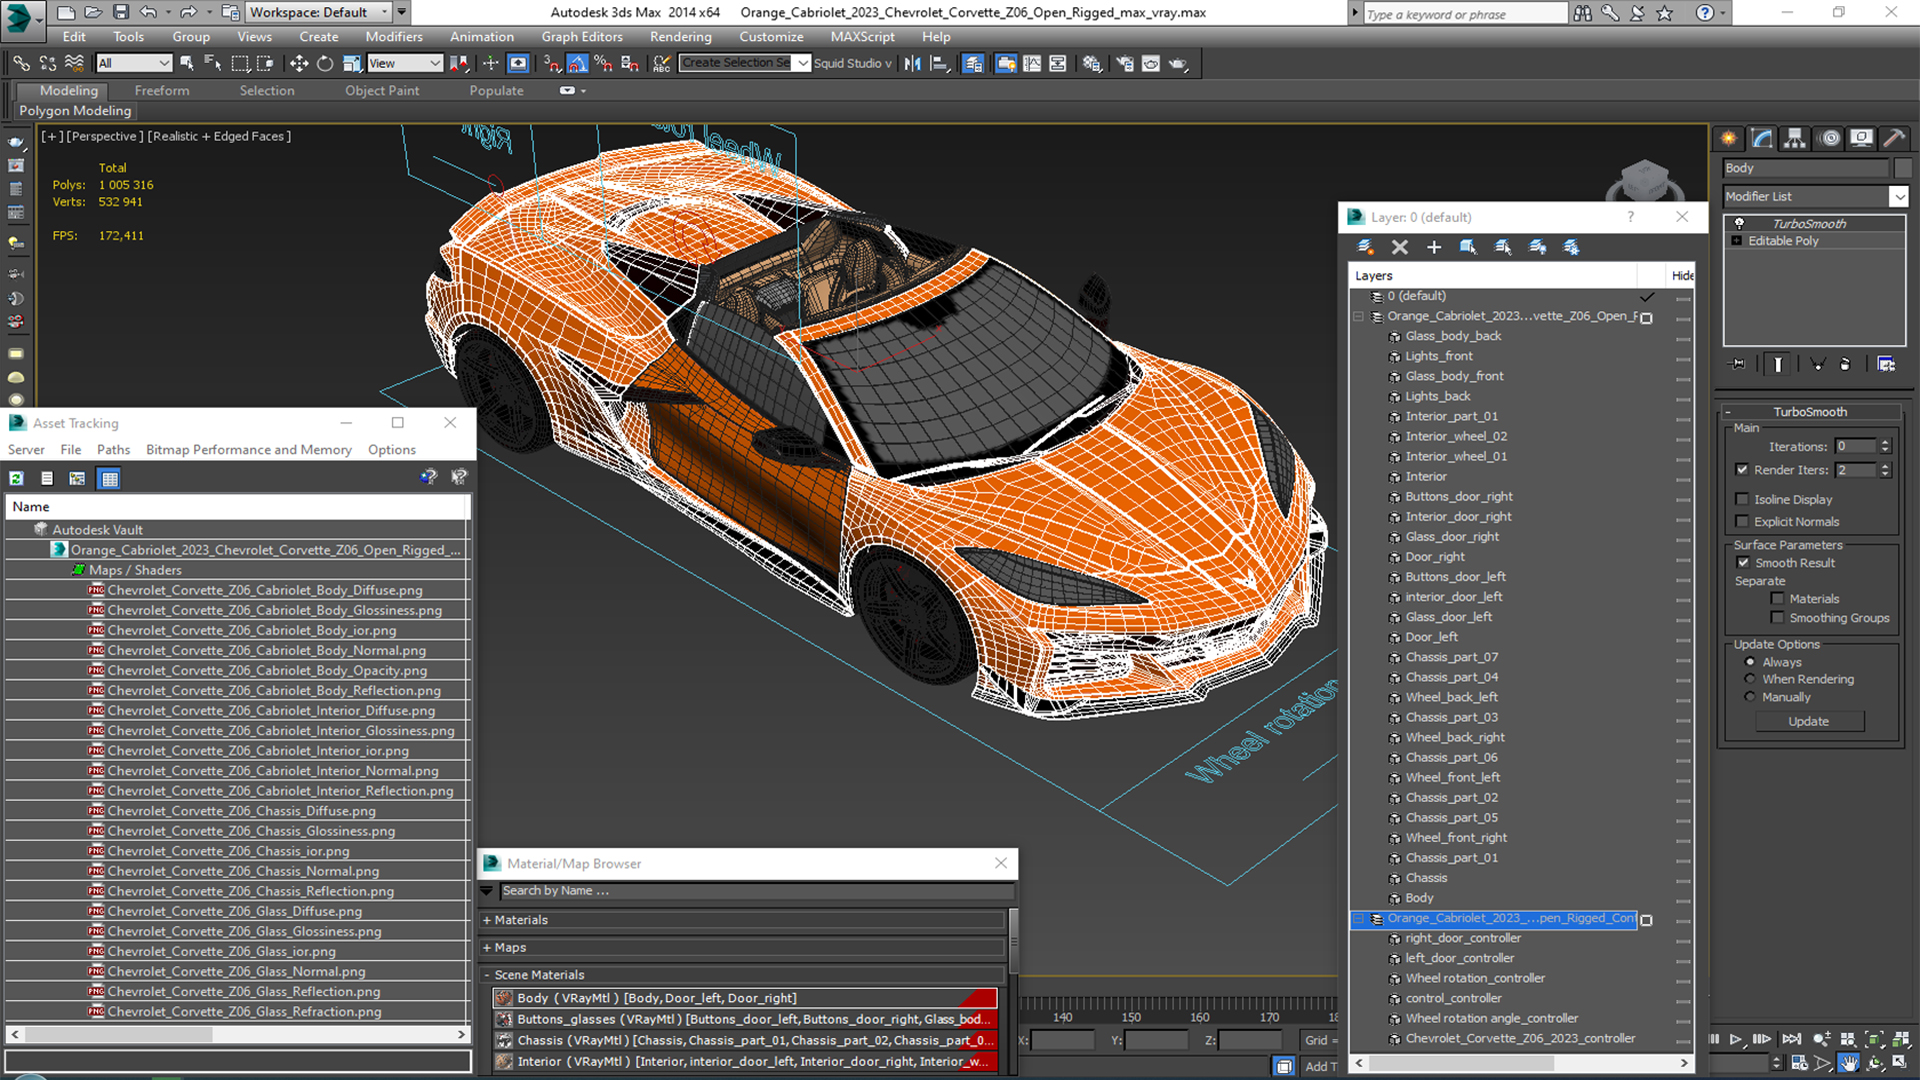The height and width of the screenshot is (1080, 1920).
Task: Click Table View icon in Asset Tracking
Action: 110,478
